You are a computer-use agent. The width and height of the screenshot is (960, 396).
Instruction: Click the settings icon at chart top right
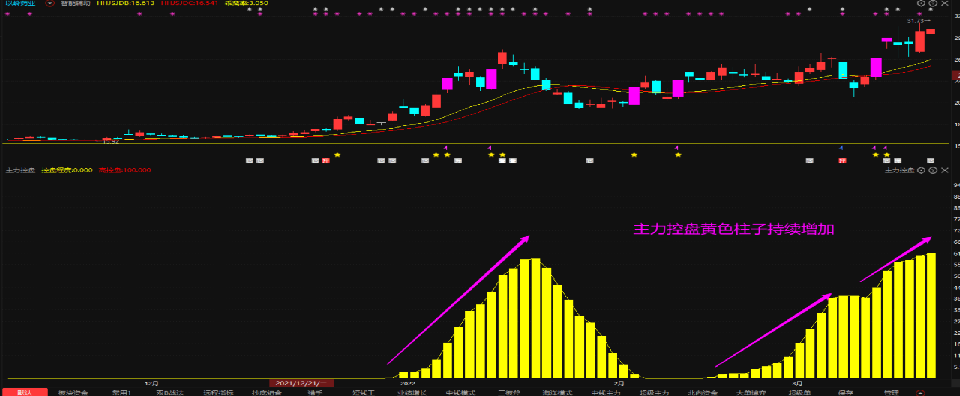point(921,4)
